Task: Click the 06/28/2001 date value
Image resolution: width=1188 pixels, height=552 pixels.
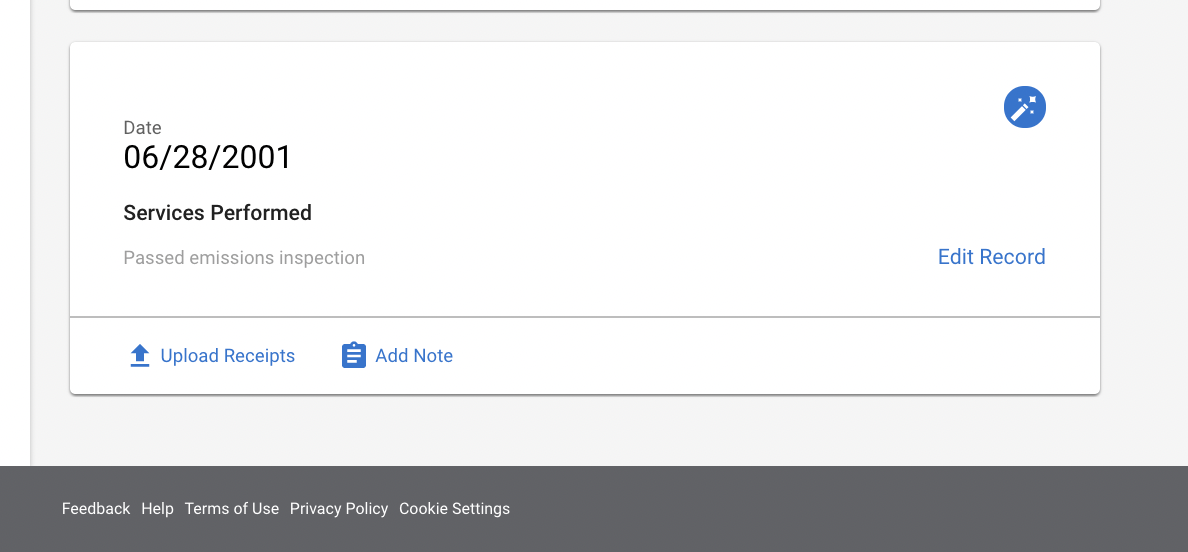Action: tap(207, 157)
